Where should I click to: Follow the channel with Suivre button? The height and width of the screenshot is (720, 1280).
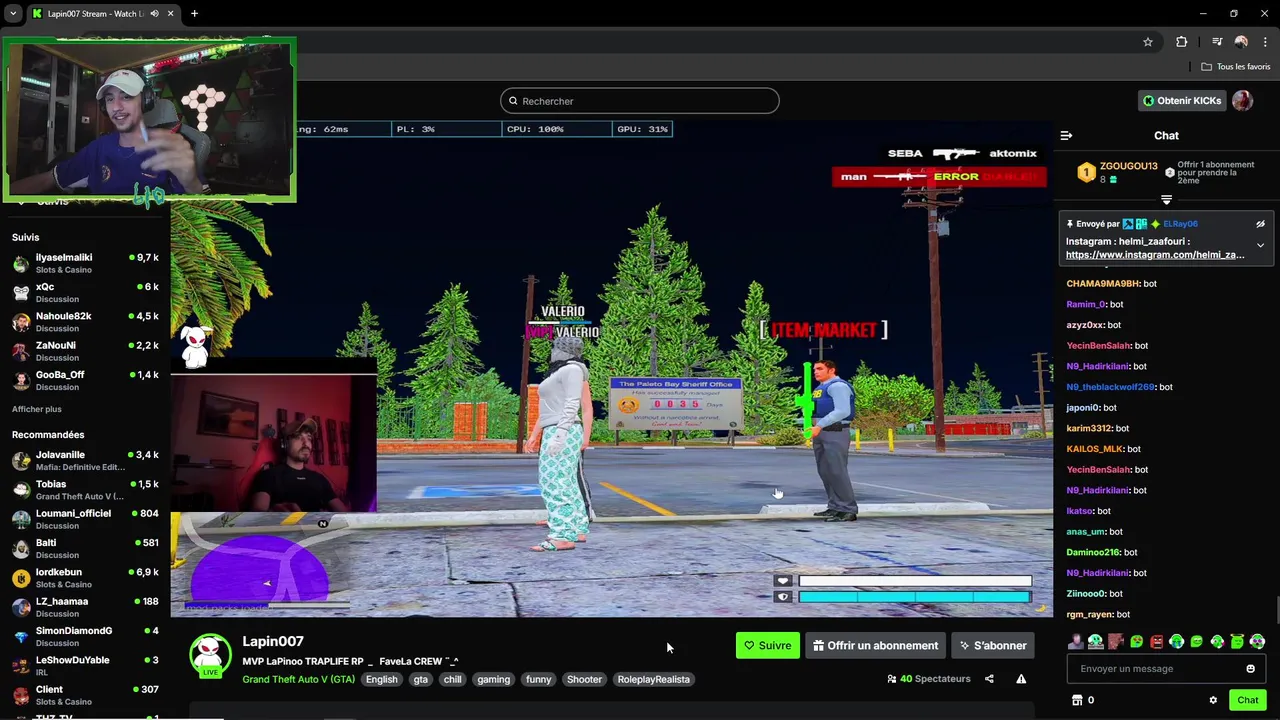(x=767, y=646)
